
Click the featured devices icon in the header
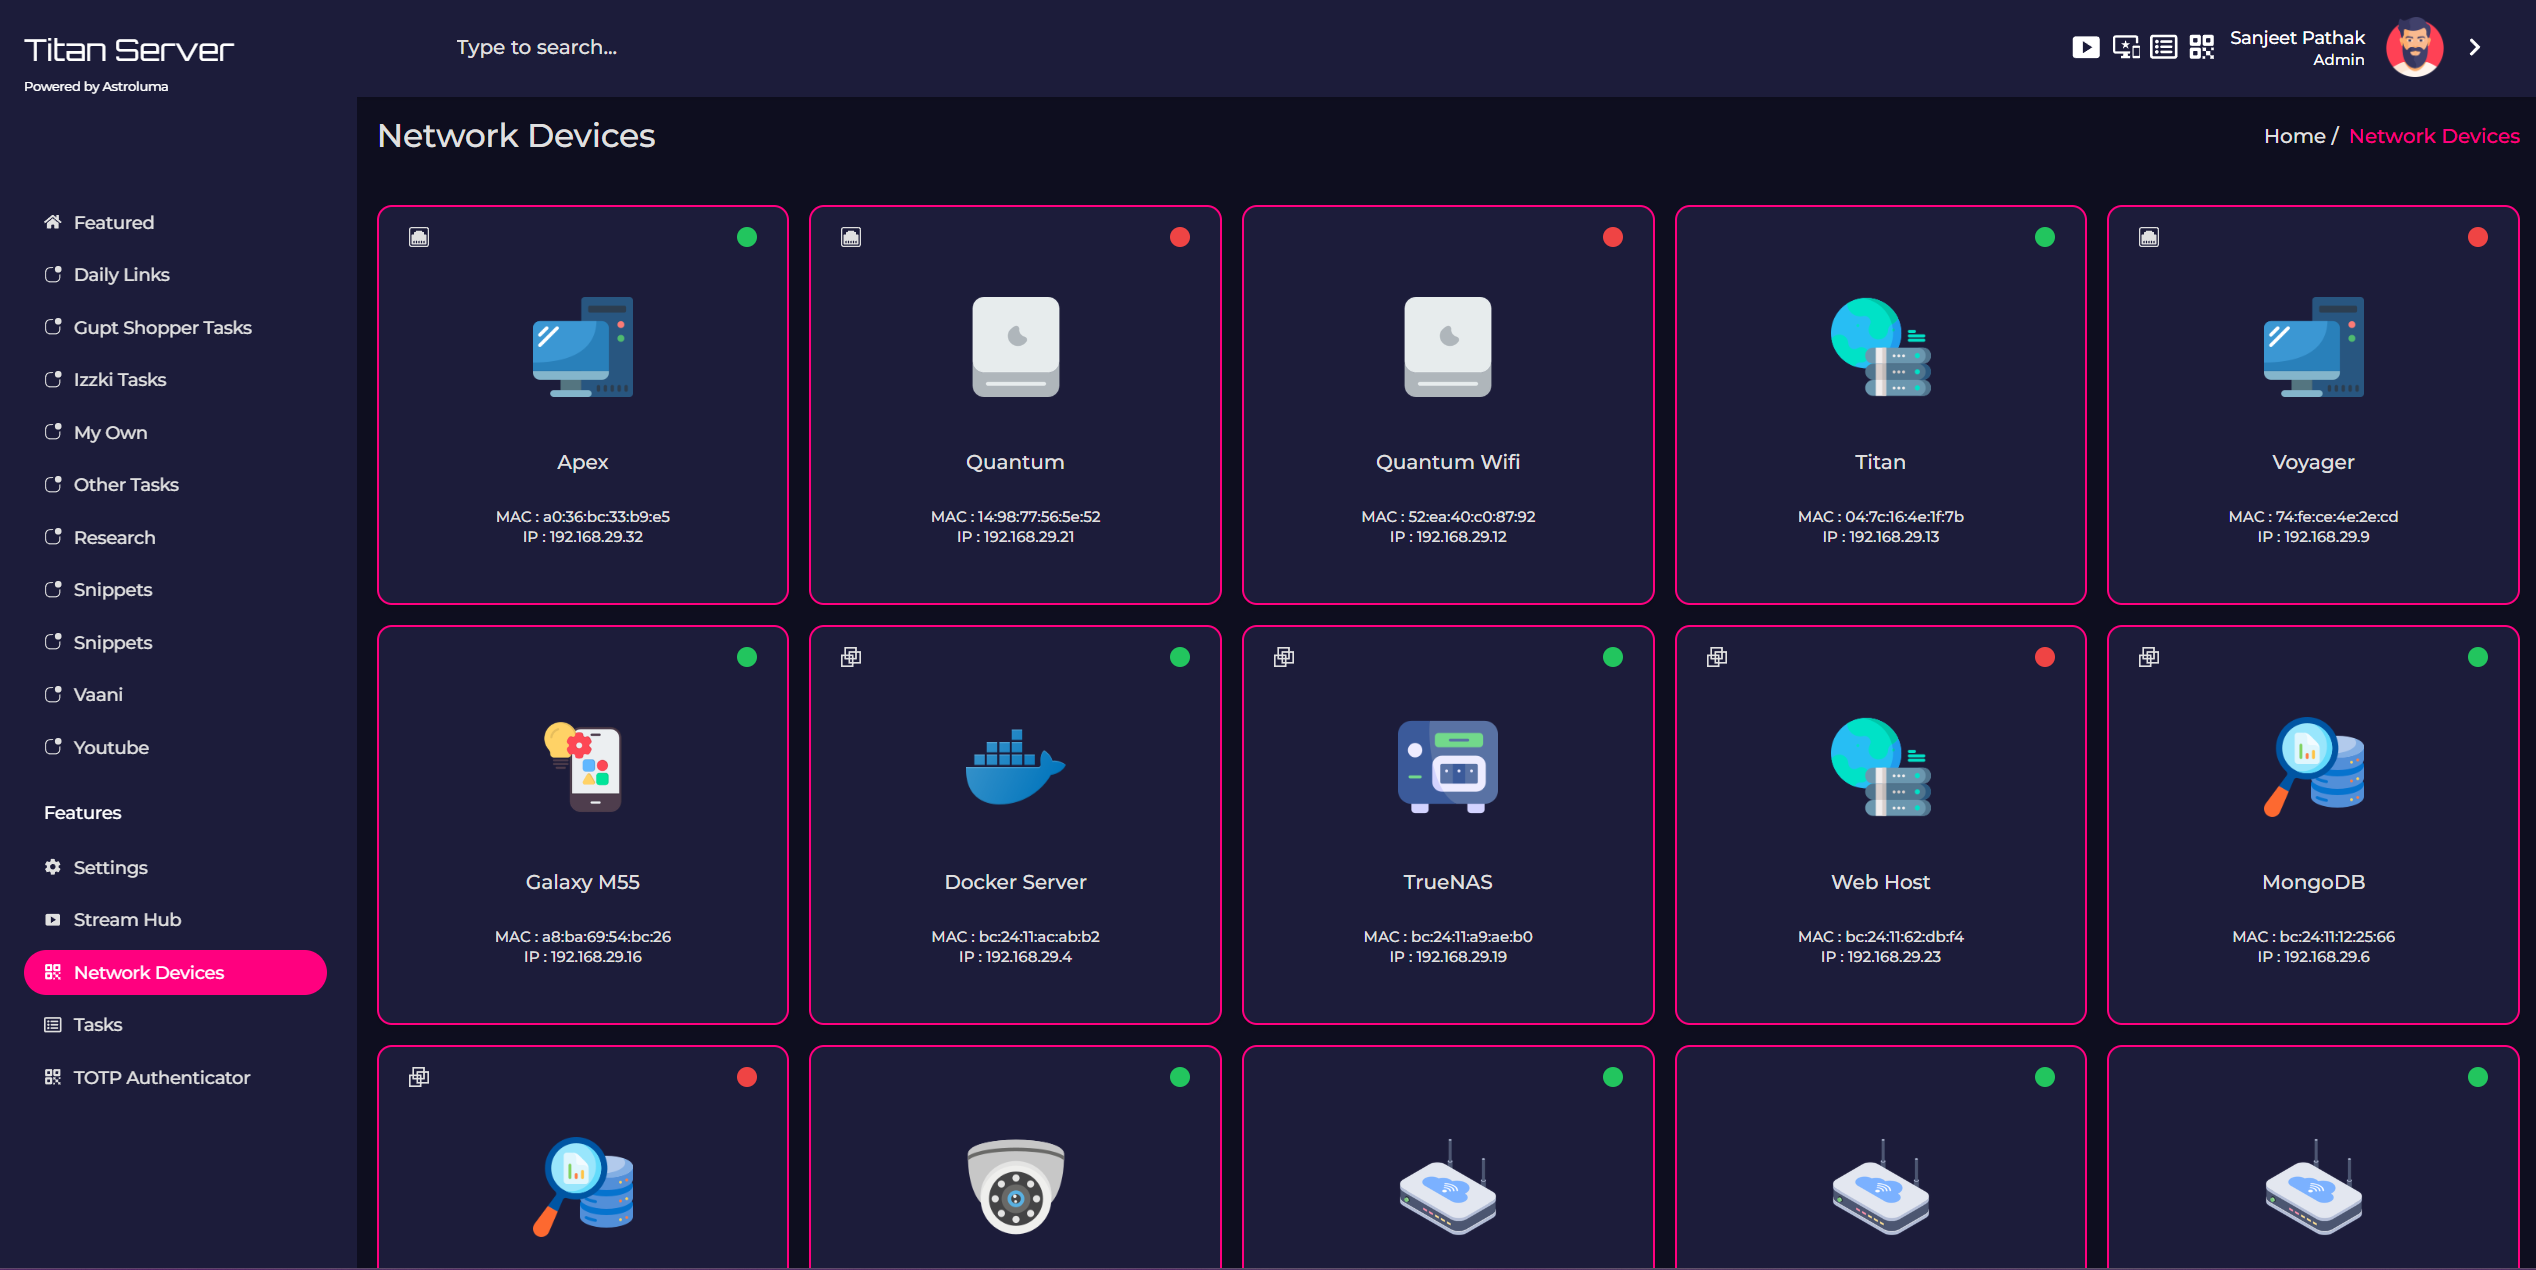click(x=2125, y=46)
